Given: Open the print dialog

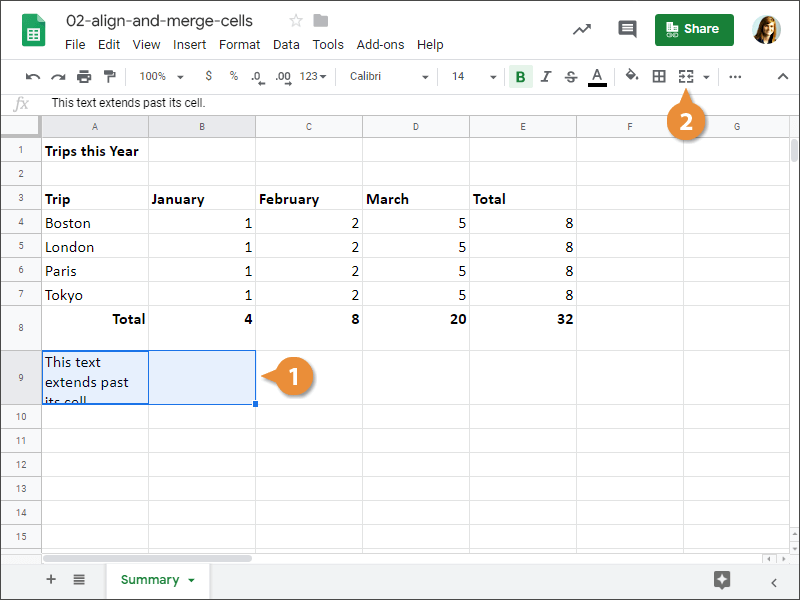Looking at the screenshot, I should tap(84, 76).
